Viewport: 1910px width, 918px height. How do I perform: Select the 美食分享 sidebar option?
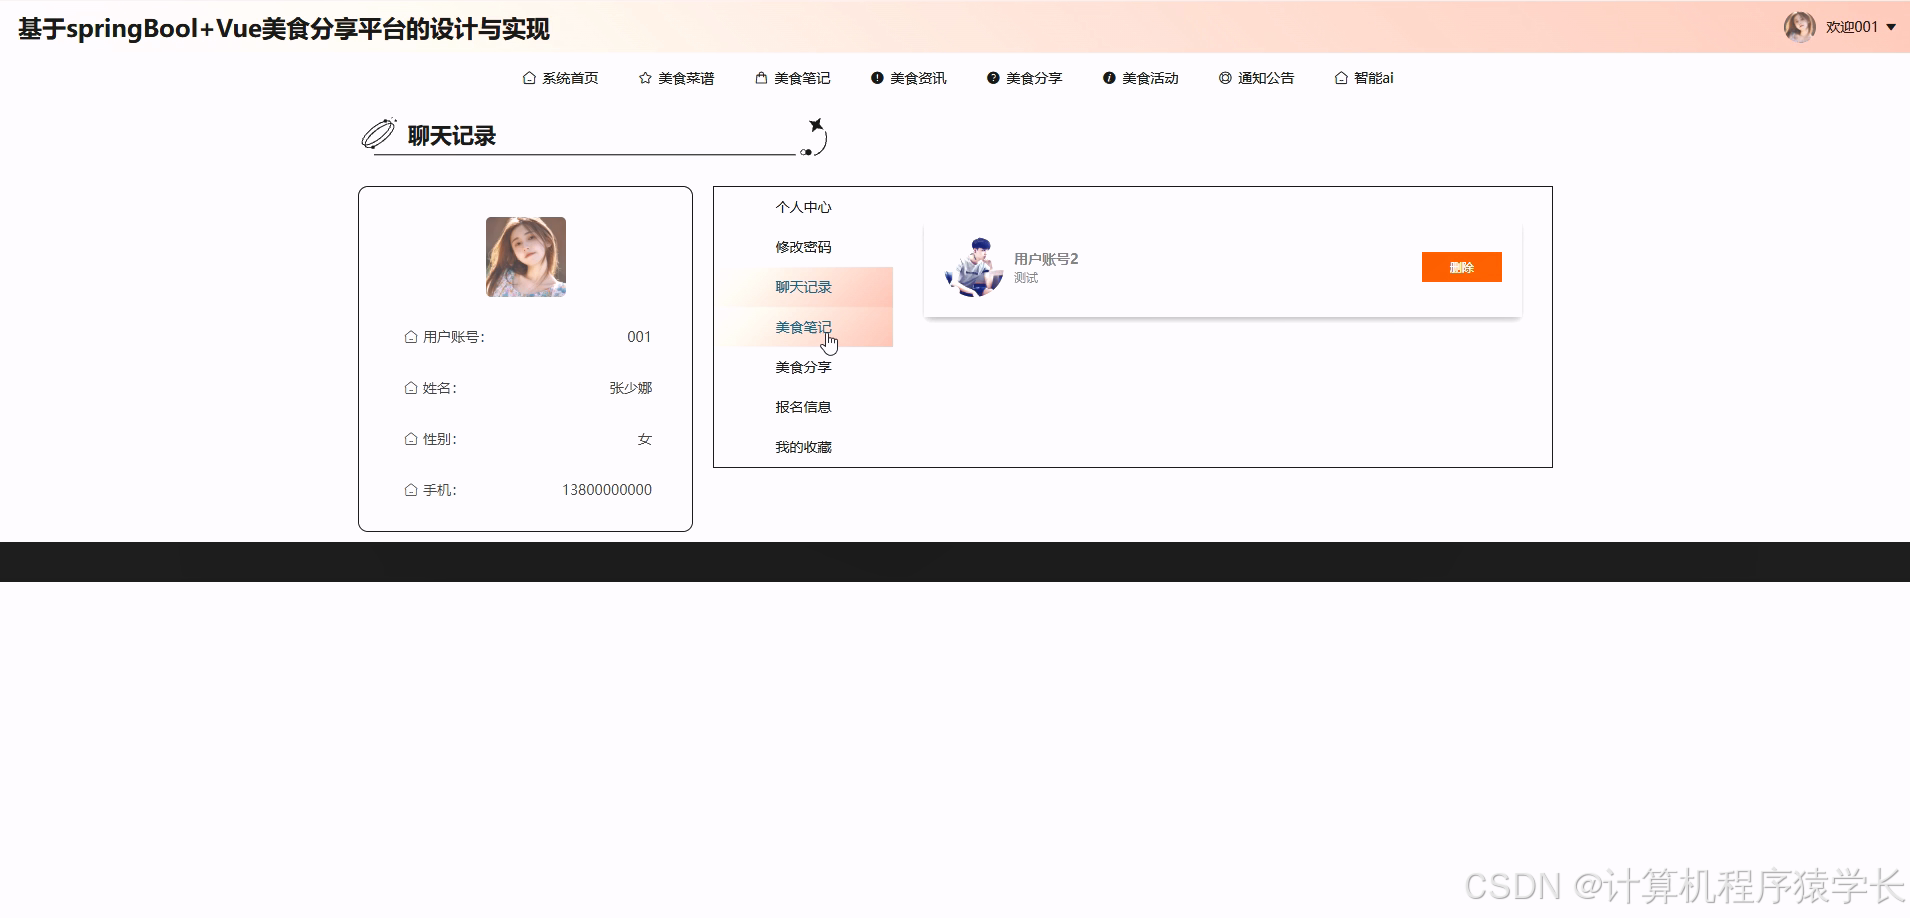coord(802,366)
